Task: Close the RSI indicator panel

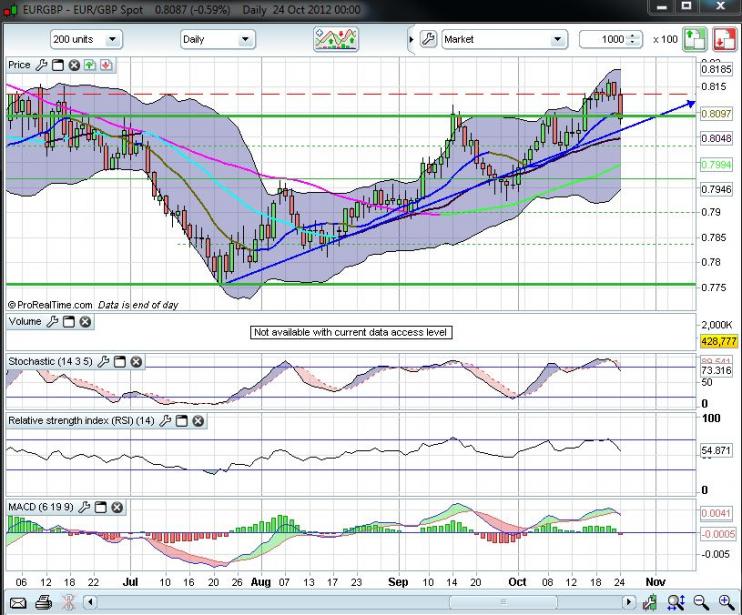Action: 198,421
